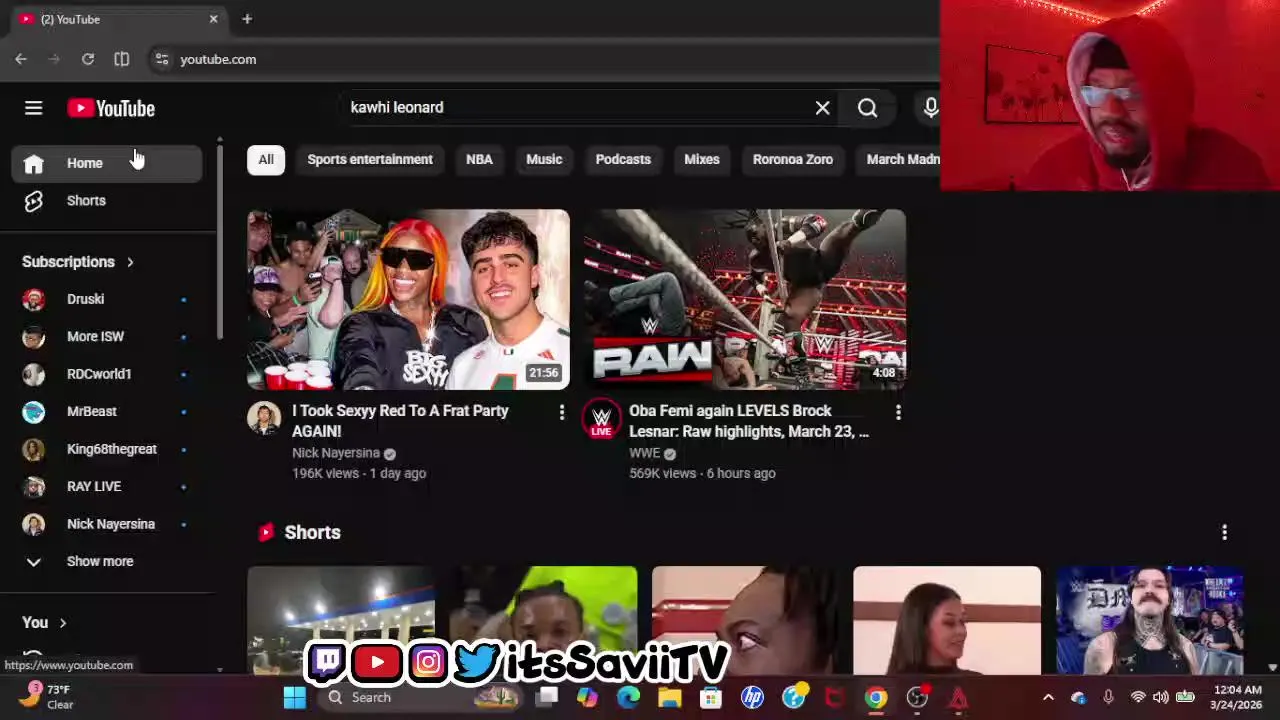Open the Sexyy Red frat party video thumbnail
The width and height of the screenshot is (1280, 720).
(408, 299)
